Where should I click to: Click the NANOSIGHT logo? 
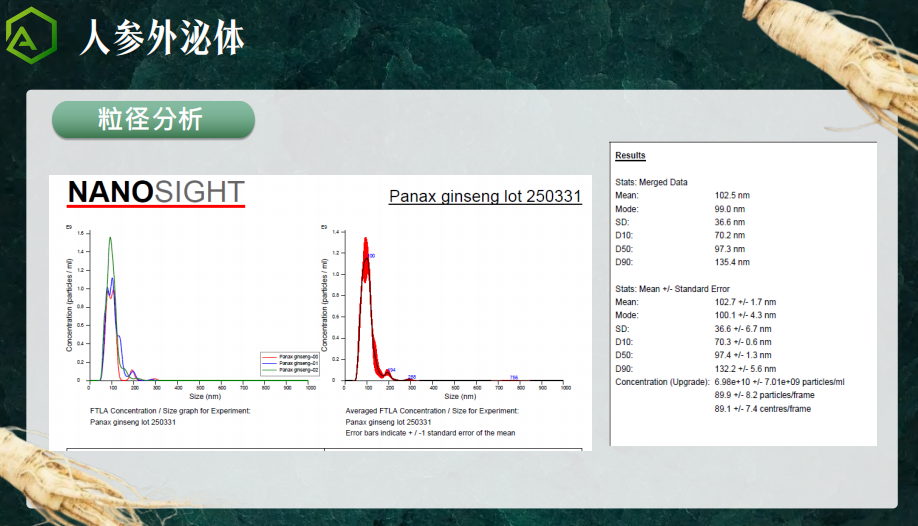pyautogui.click(x=156, y=193)
